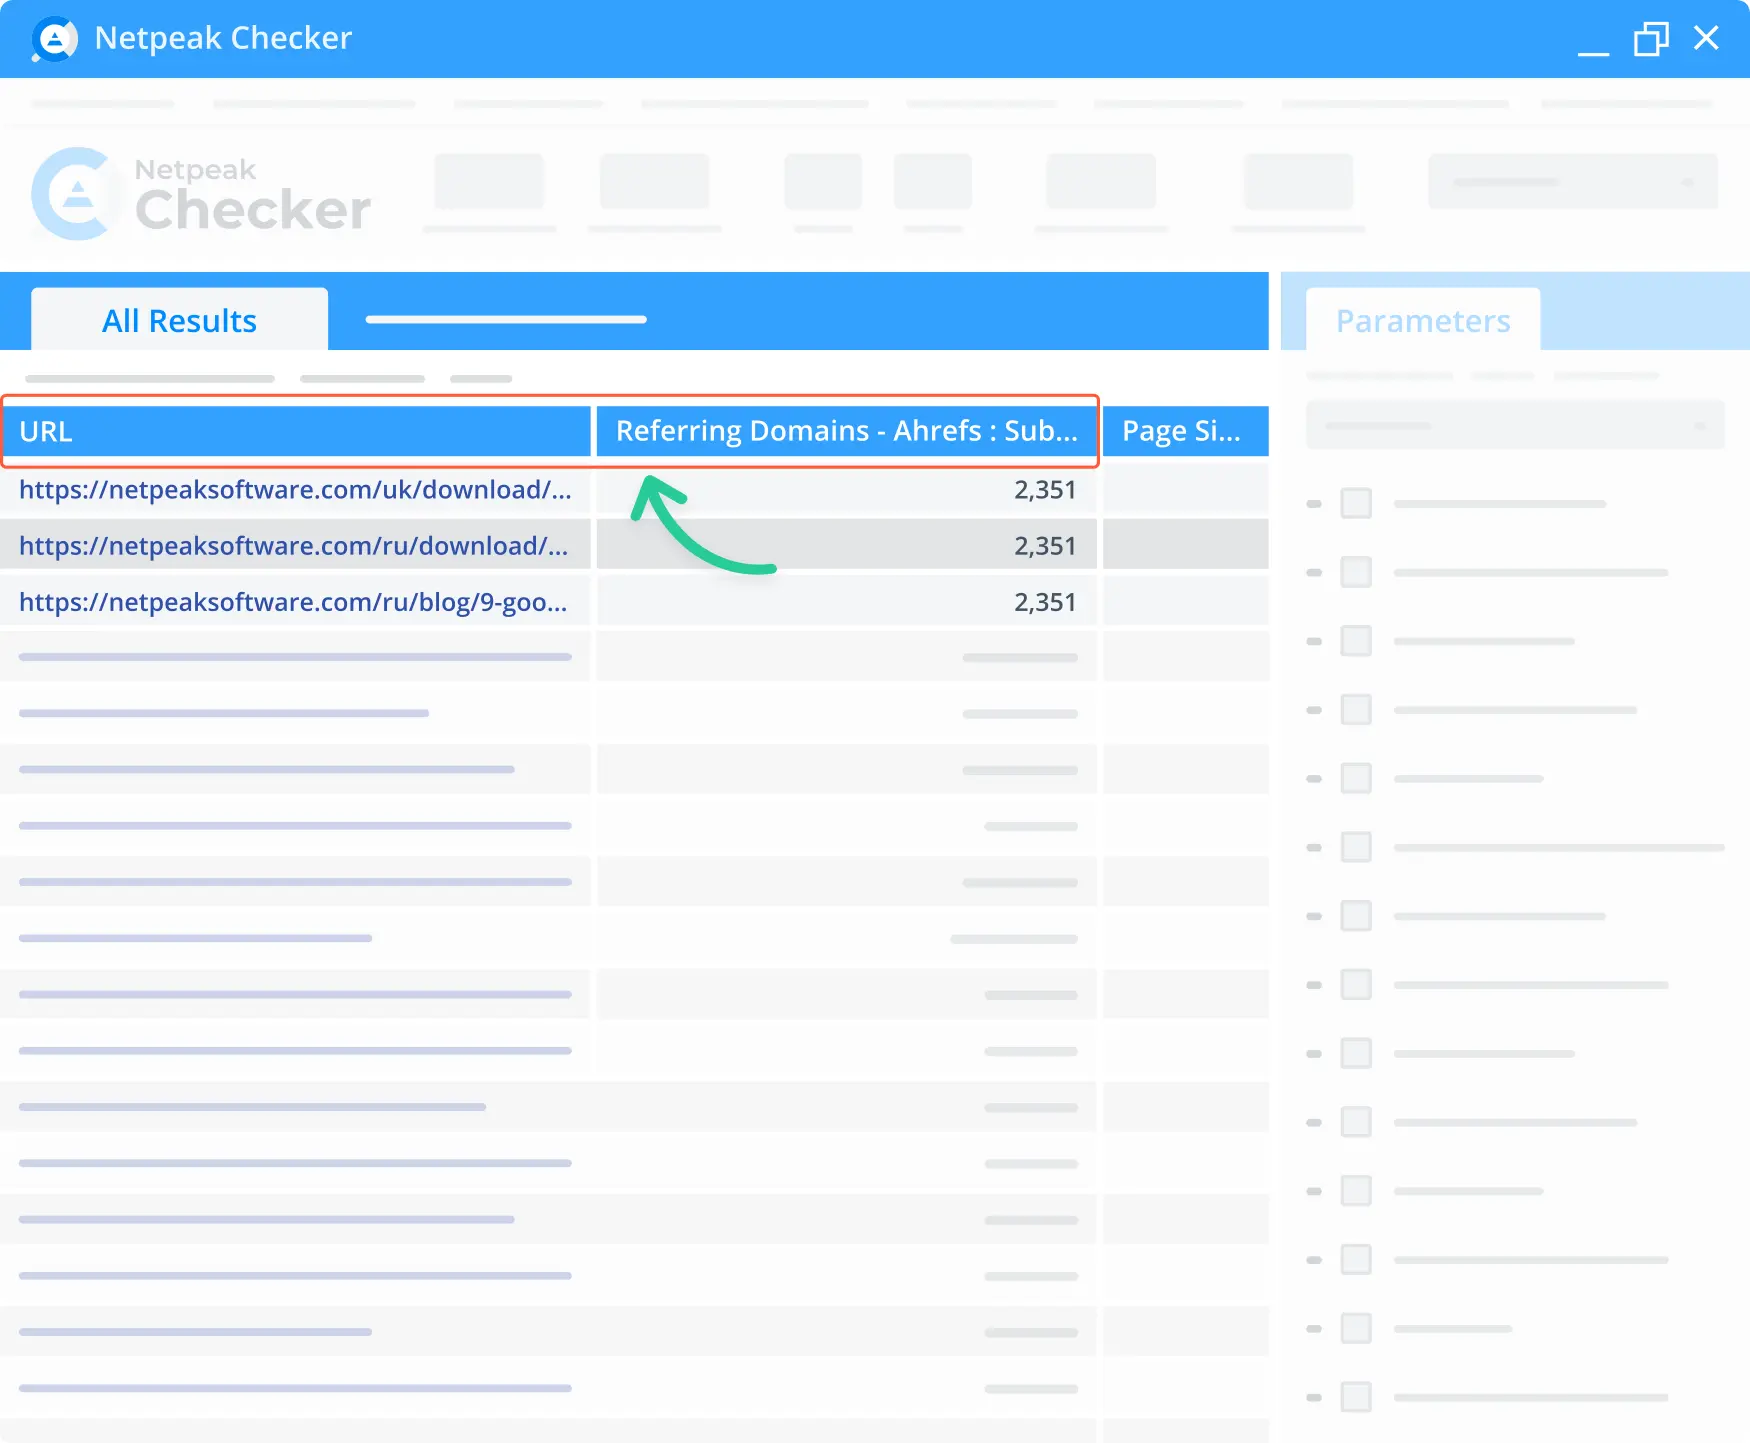Close the Netpeak Checker window

[1706, 38]
